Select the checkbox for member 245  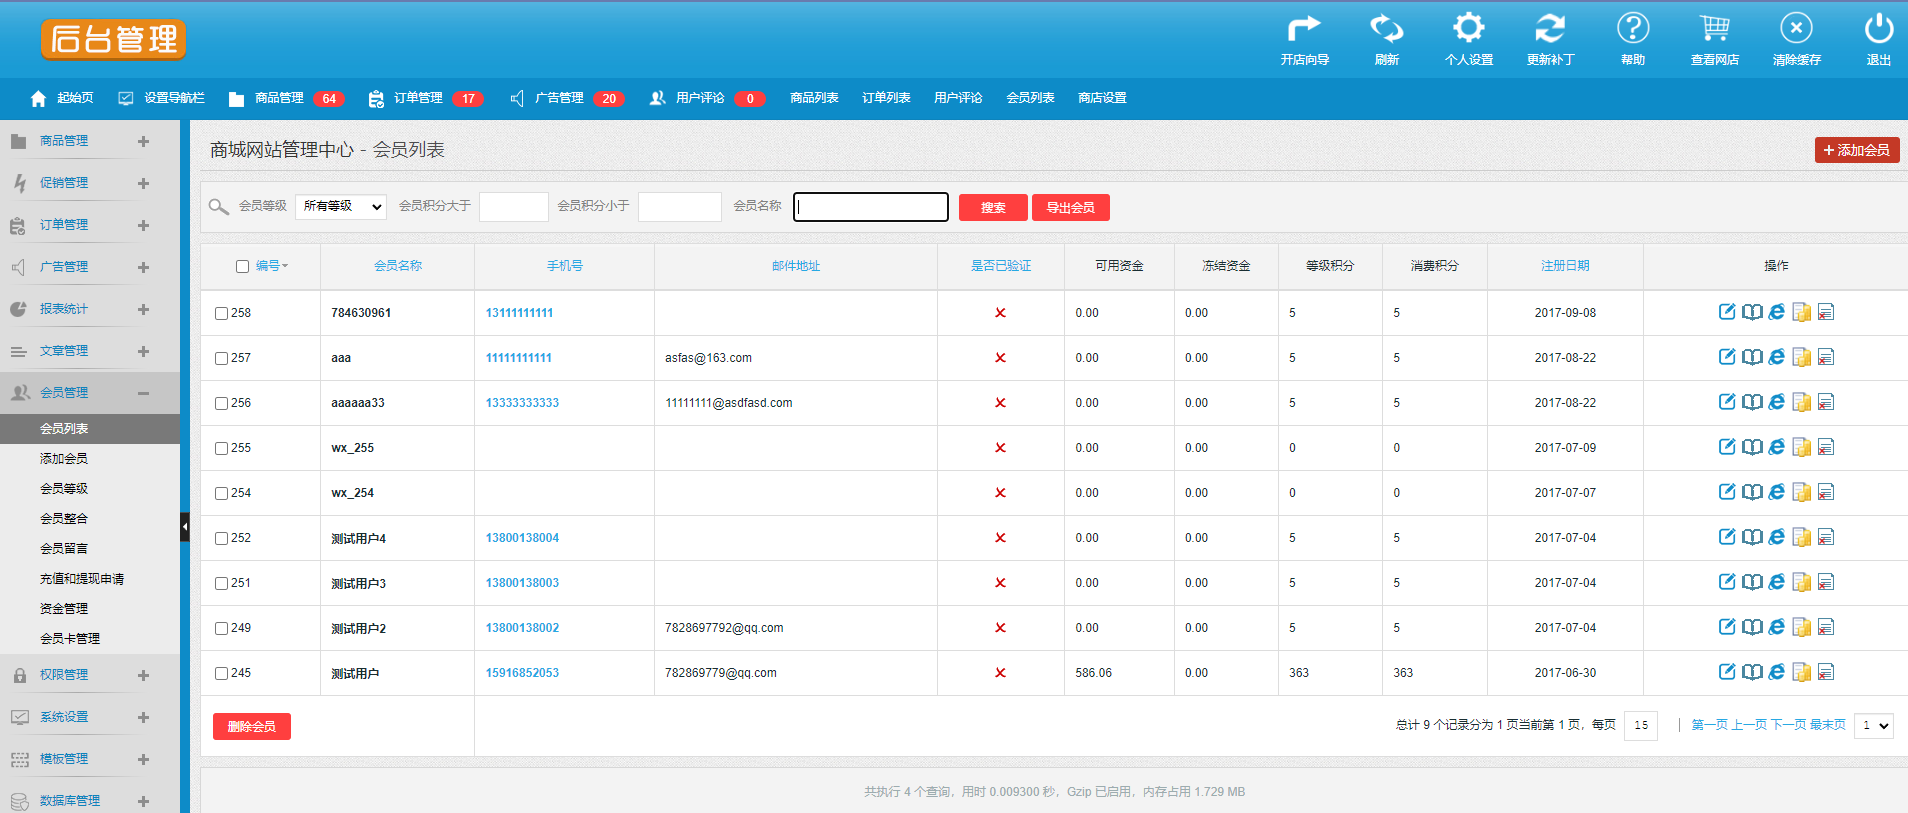(x=221, y=673)
